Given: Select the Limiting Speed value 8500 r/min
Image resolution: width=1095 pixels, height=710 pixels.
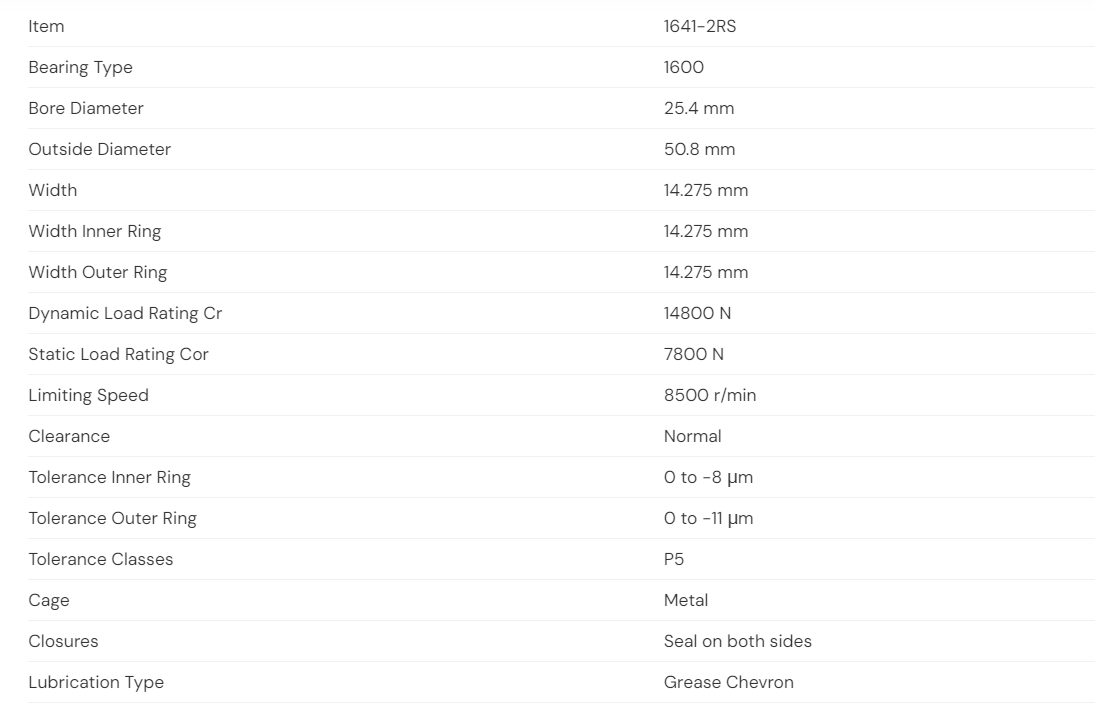Looking at the screenshot, I should point(710,395).
